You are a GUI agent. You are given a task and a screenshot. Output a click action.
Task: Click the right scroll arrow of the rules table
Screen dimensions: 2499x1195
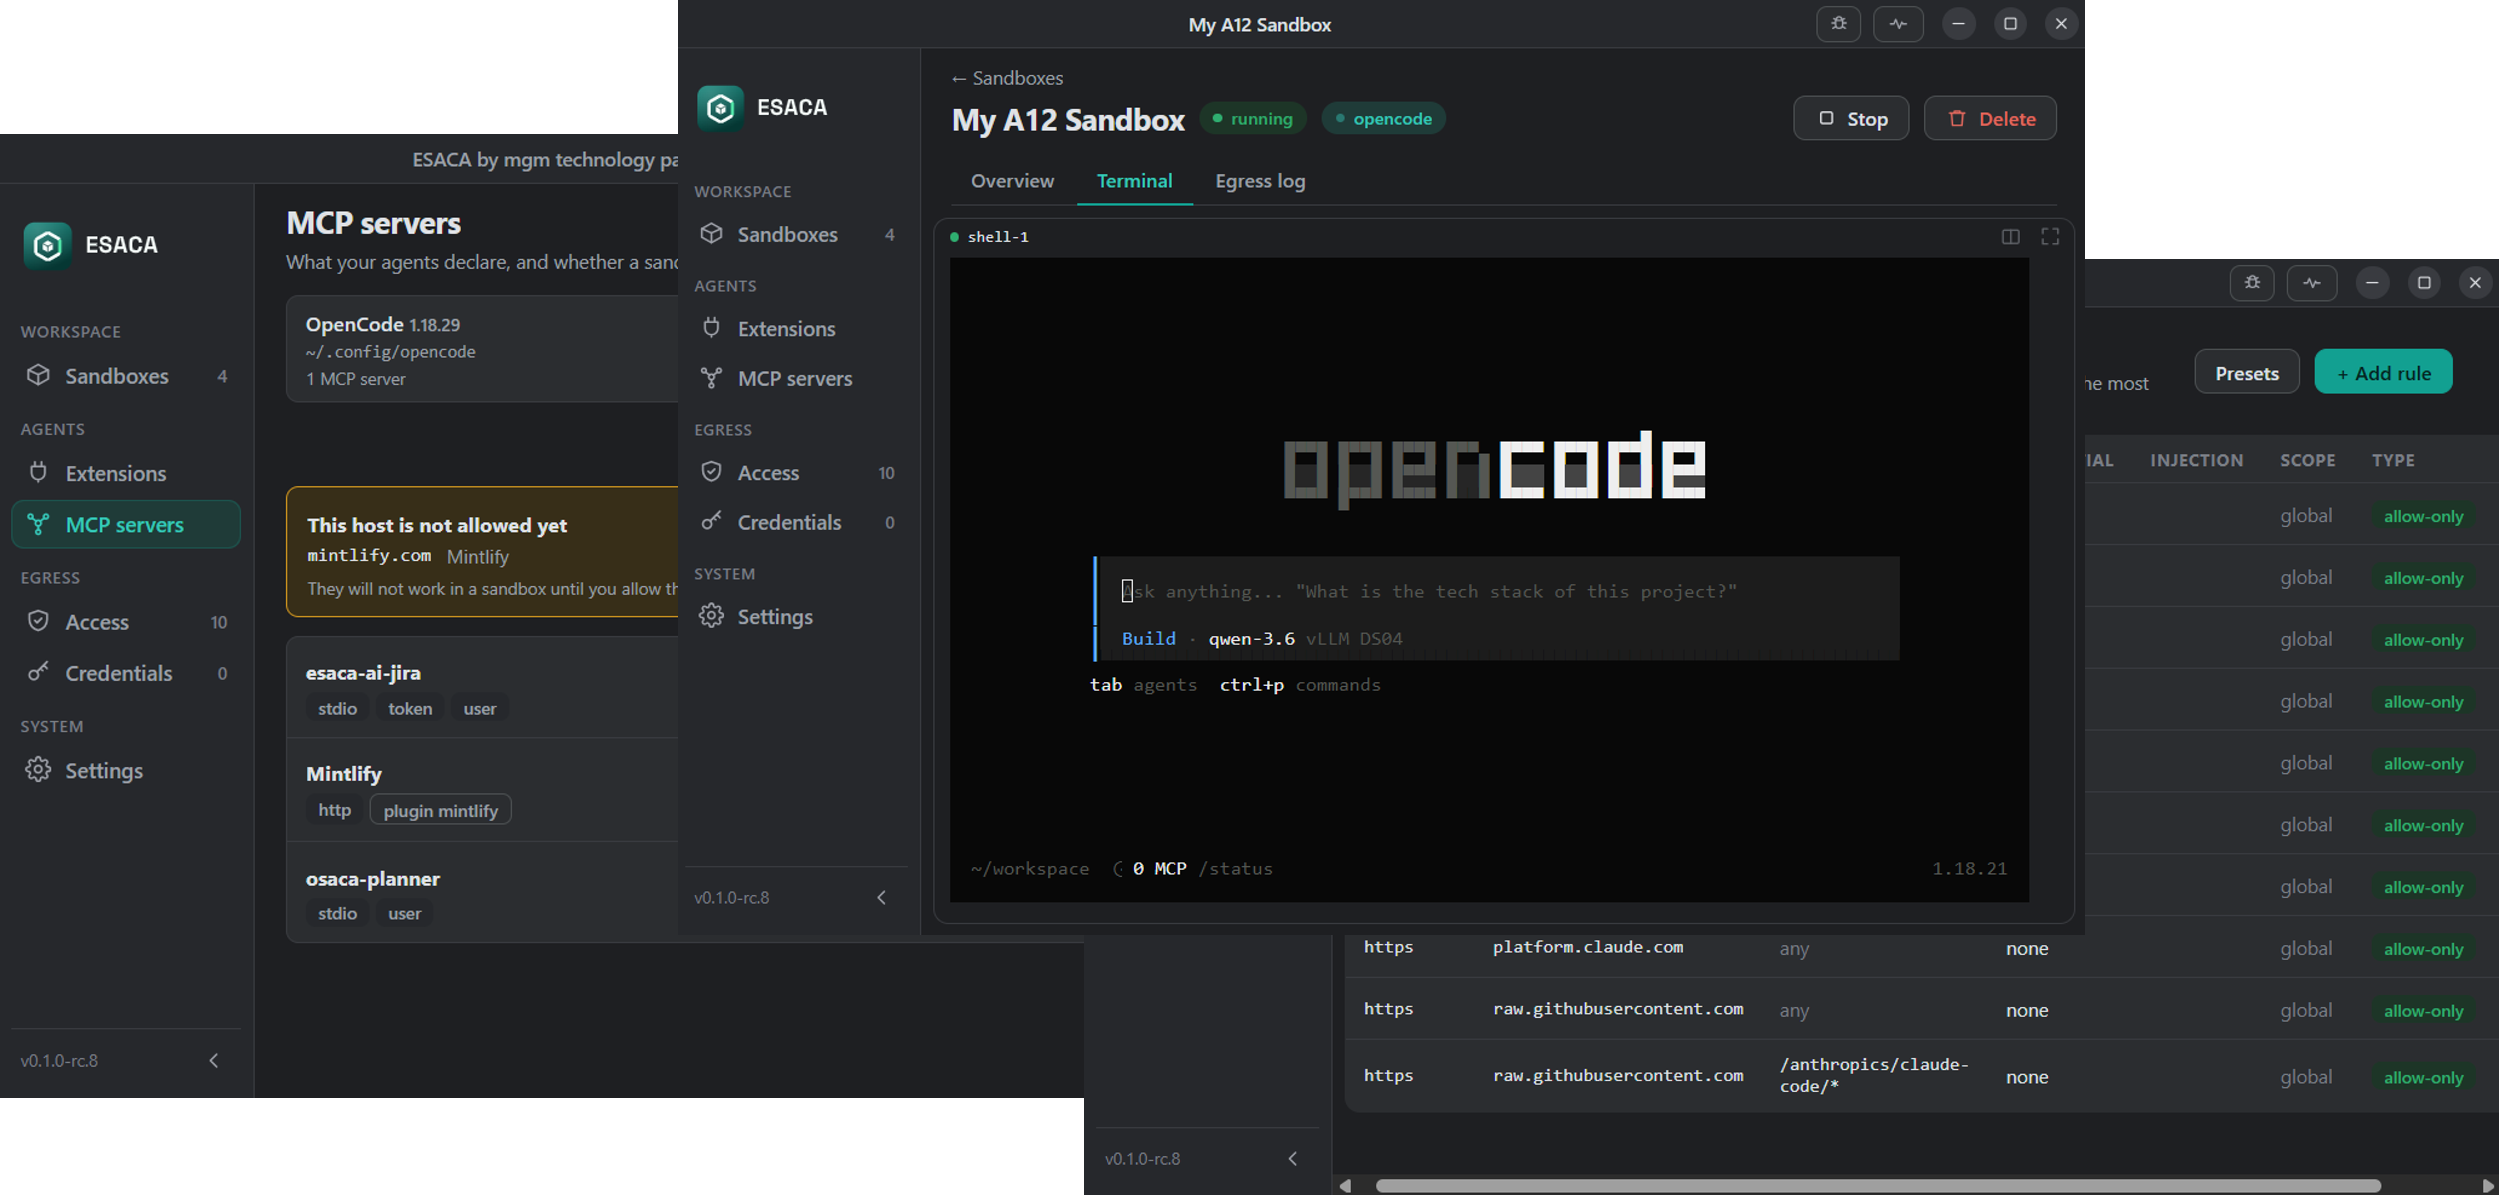click(2487, 1185)
